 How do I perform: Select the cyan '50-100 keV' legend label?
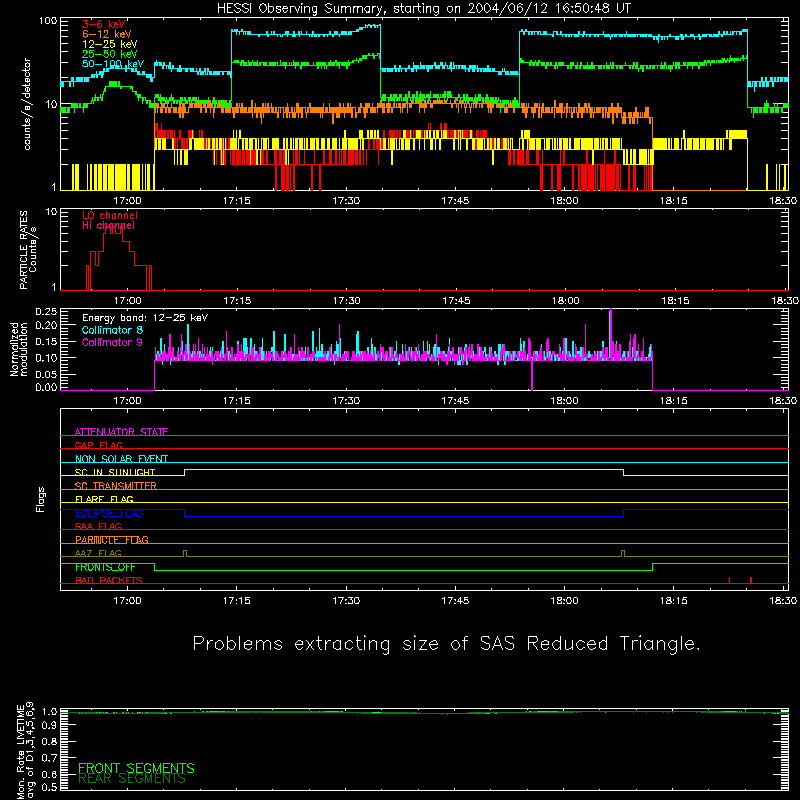tap(112, 64)
